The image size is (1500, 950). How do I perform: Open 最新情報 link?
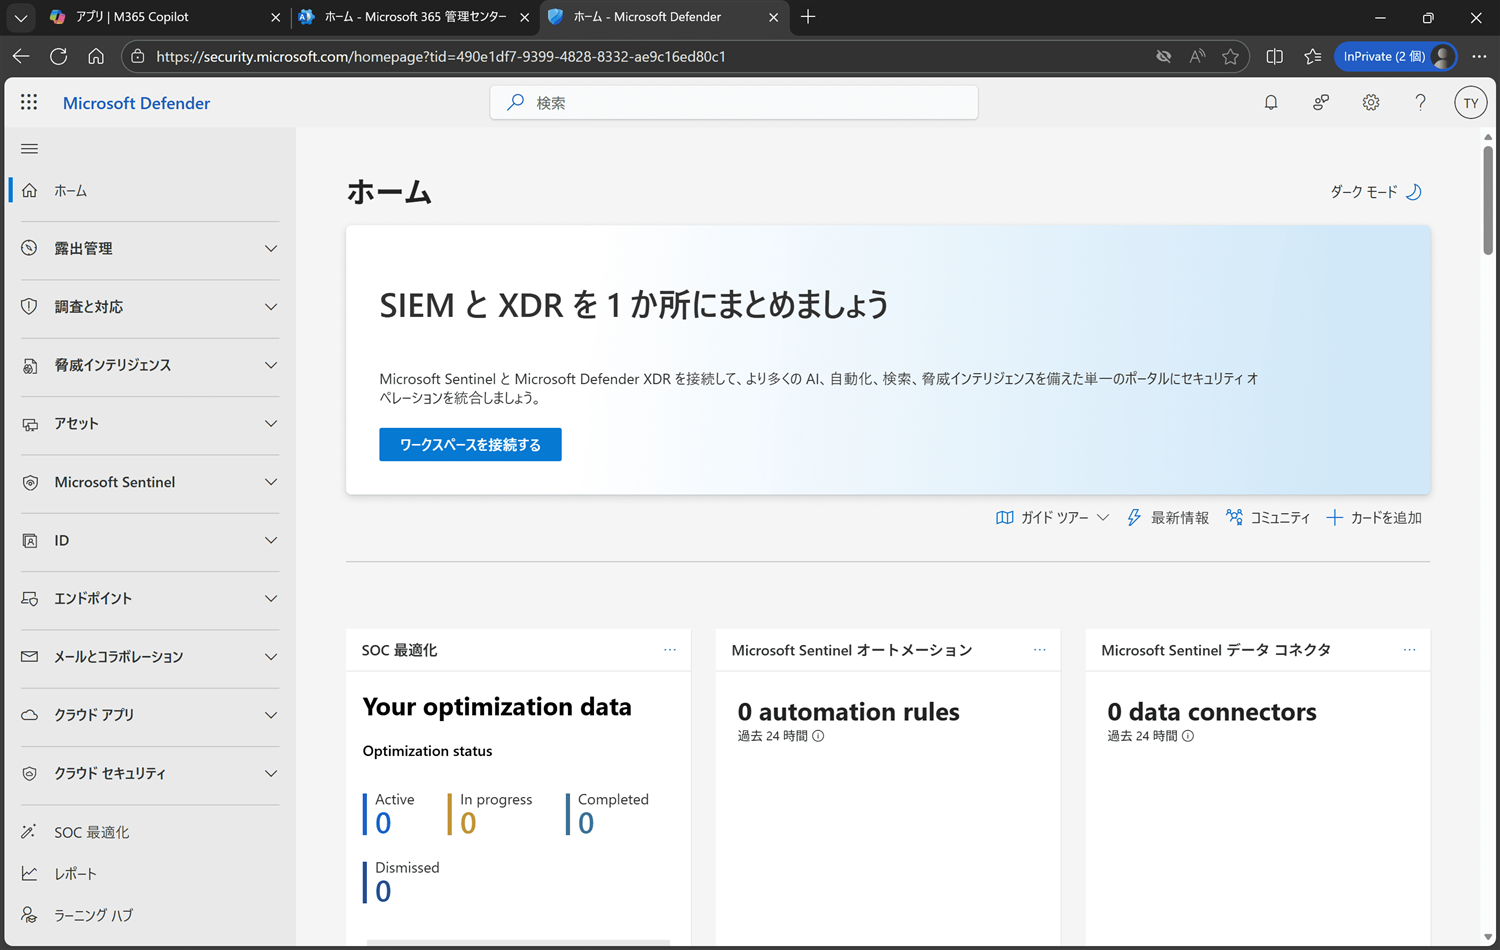point(1167,517)
